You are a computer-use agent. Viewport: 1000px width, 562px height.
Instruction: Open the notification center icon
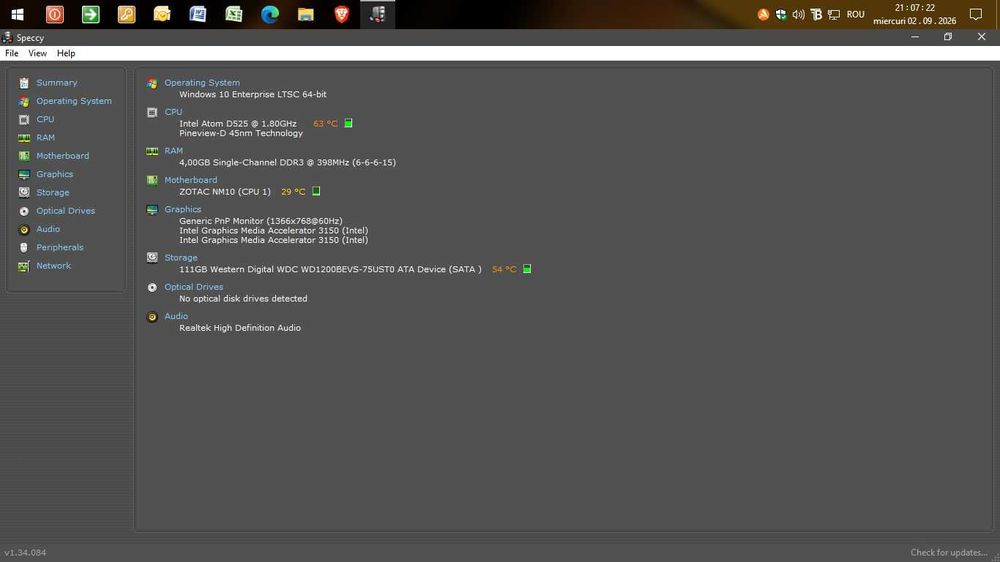point(976,14)
